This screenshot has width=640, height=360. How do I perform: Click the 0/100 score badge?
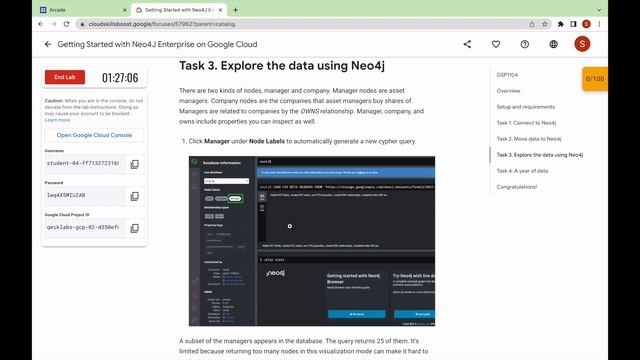[595, 79]
